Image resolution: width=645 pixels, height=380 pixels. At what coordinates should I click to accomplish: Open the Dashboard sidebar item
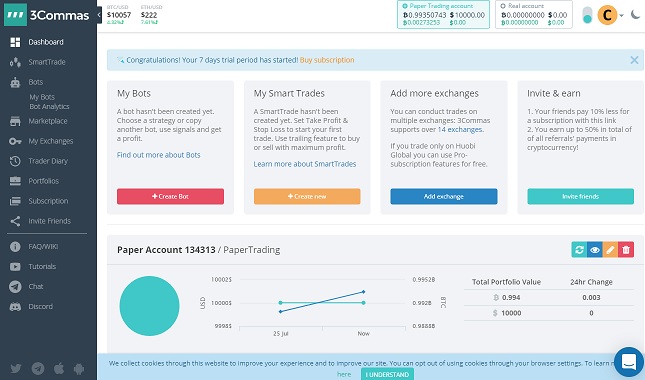[46, 42]
